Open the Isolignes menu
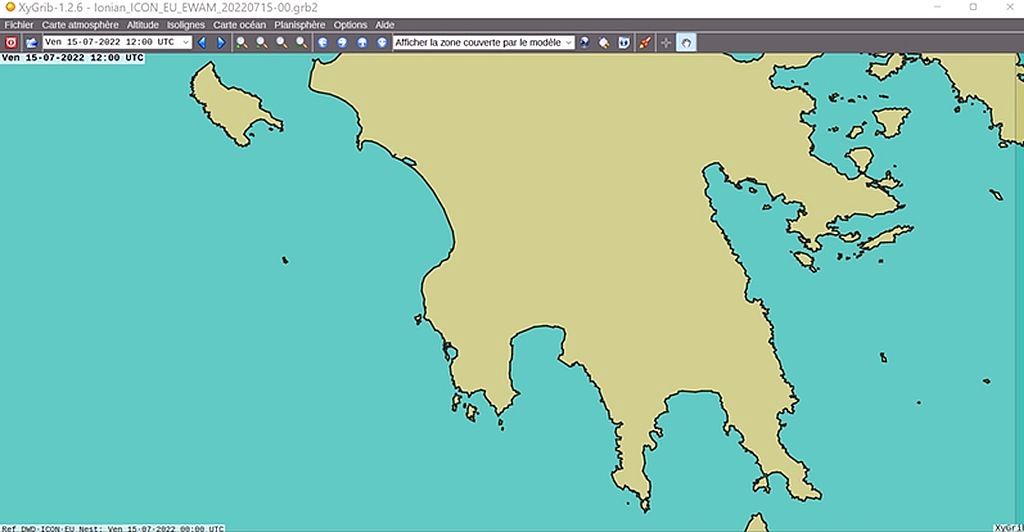This screenshot has height=532, width=1024. click(186, 25)
